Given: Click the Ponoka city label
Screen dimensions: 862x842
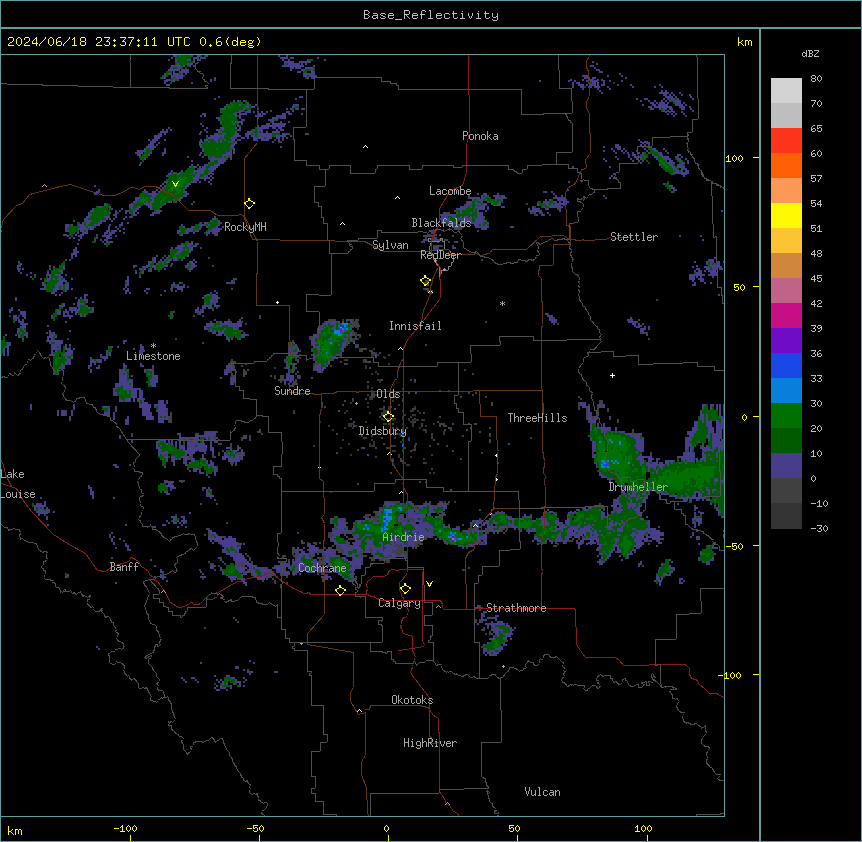Looking at the screenshot, I should click(480, 136).
